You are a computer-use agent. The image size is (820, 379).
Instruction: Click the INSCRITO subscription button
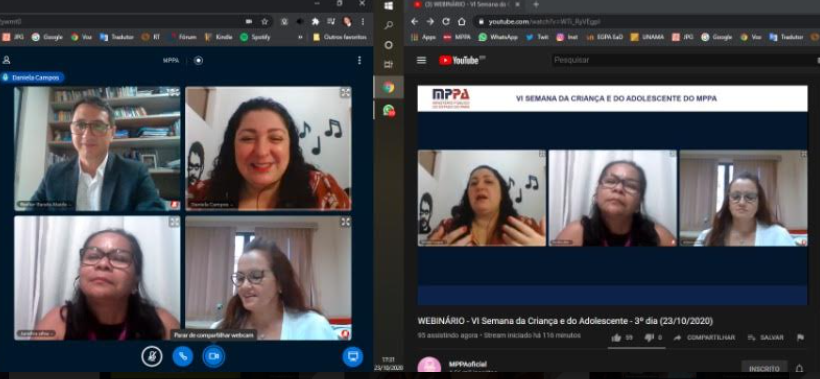click(764, 367)
